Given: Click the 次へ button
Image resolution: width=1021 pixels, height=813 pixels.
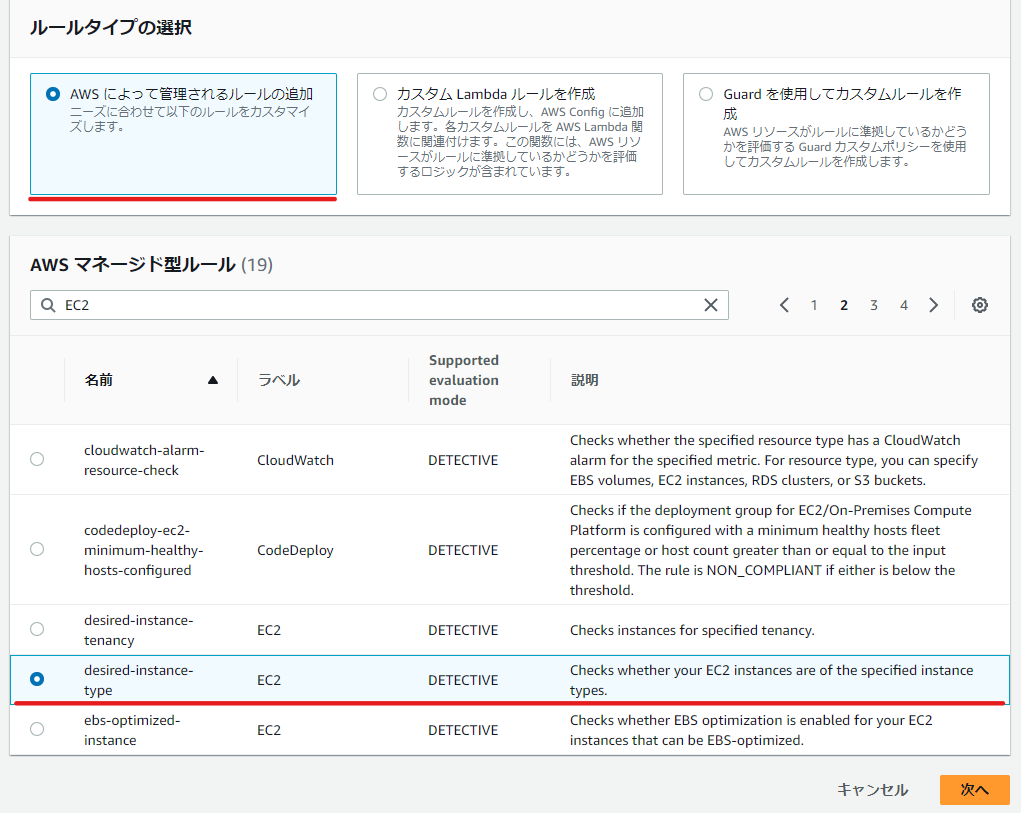Looking at the screenshot, I should (x=973, y=789).
